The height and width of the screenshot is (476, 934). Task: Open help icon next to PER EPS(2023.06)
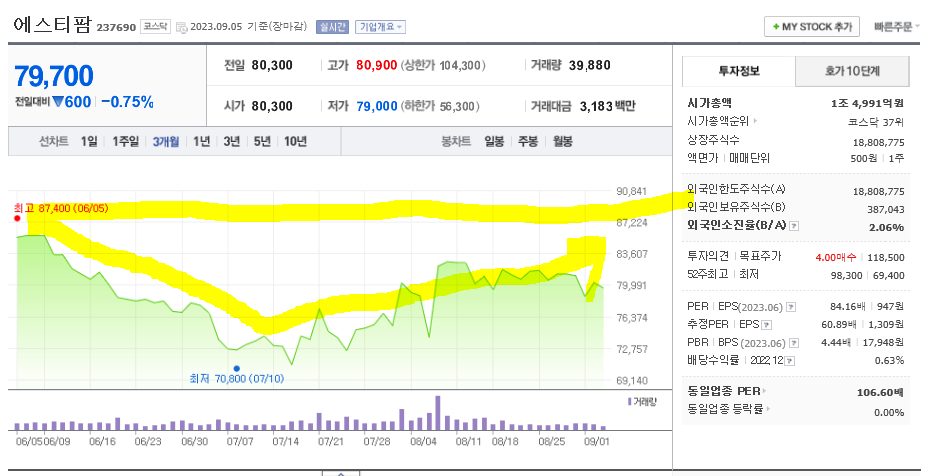[x=790, y=307]
